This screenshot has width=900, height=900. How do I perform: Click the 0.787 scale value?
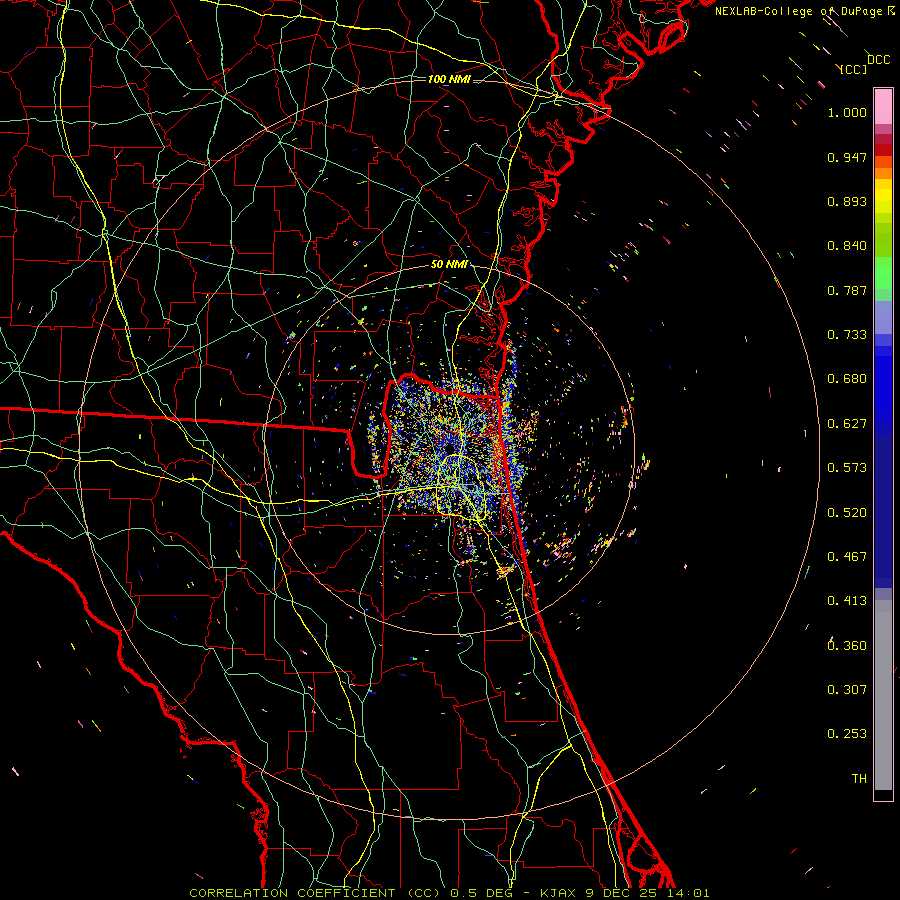847,290
